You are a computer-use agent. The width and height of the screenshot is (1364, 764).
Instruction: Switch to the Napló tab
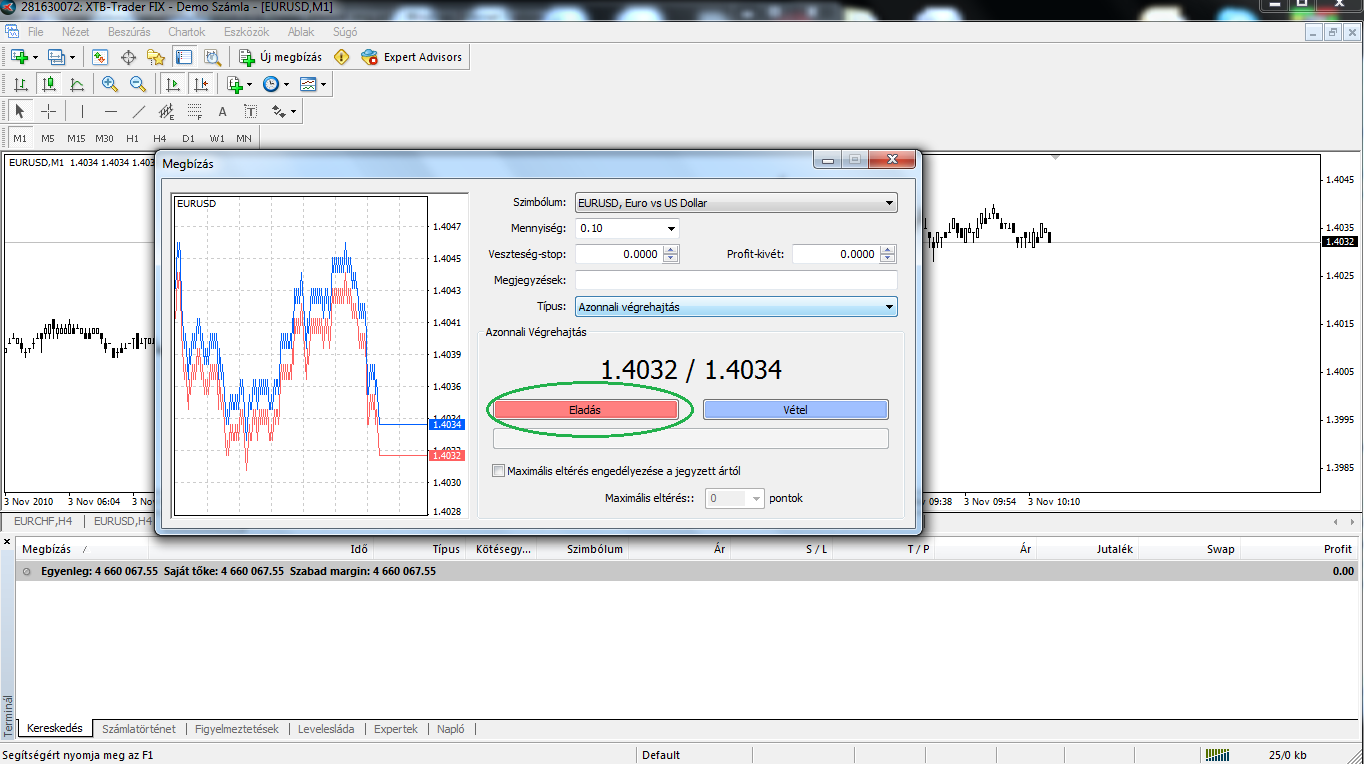click(451, 729)
